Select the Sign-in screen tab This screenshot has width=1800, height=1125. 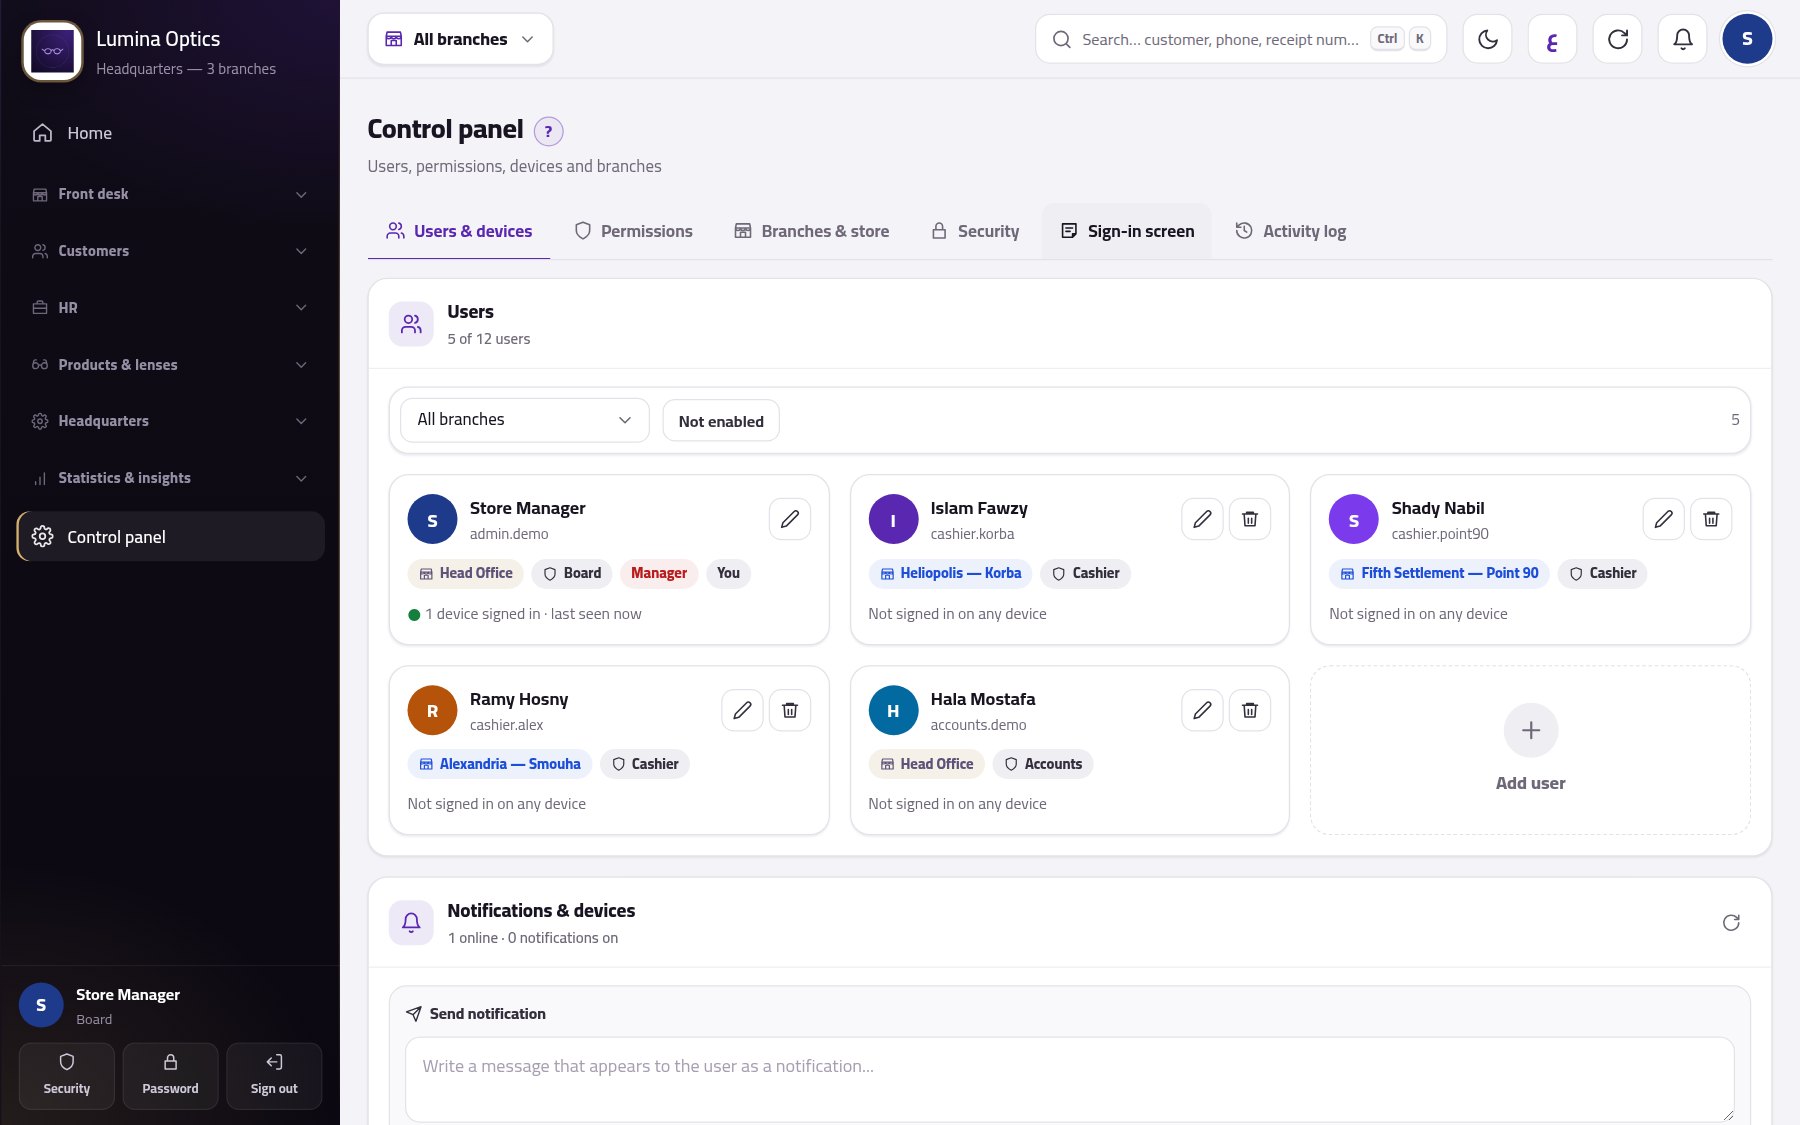pos(1127,231)
